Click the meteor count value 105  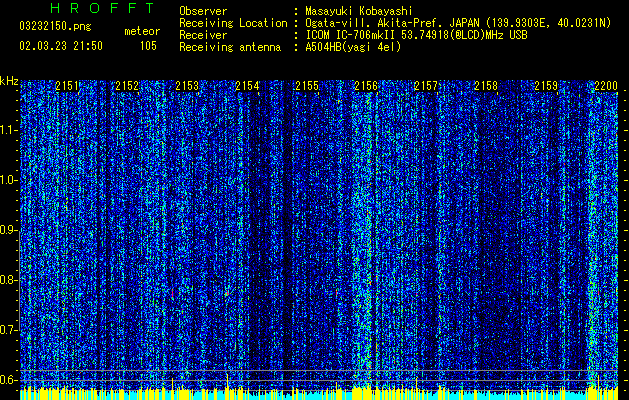(148, 46)
